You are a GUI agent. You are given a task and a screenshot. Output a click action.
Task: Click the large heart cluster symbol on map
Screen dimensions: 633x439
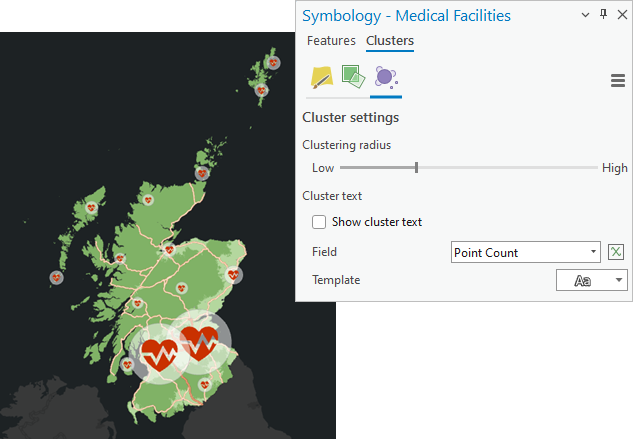coord(198,346)
